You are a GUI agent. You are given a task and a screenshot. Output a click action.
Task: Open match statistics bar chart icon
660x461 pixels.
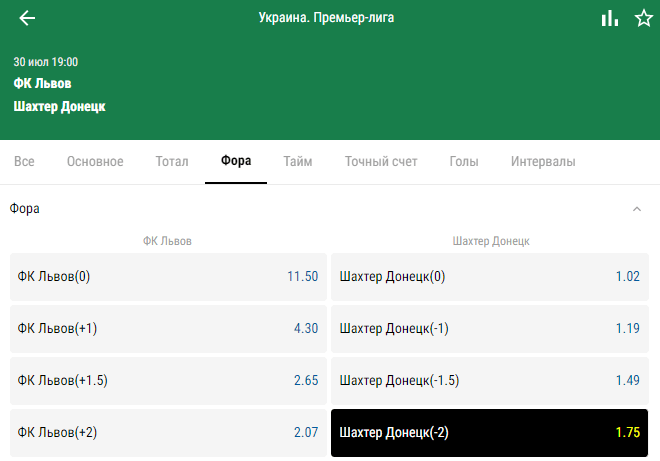pos(609,19)
